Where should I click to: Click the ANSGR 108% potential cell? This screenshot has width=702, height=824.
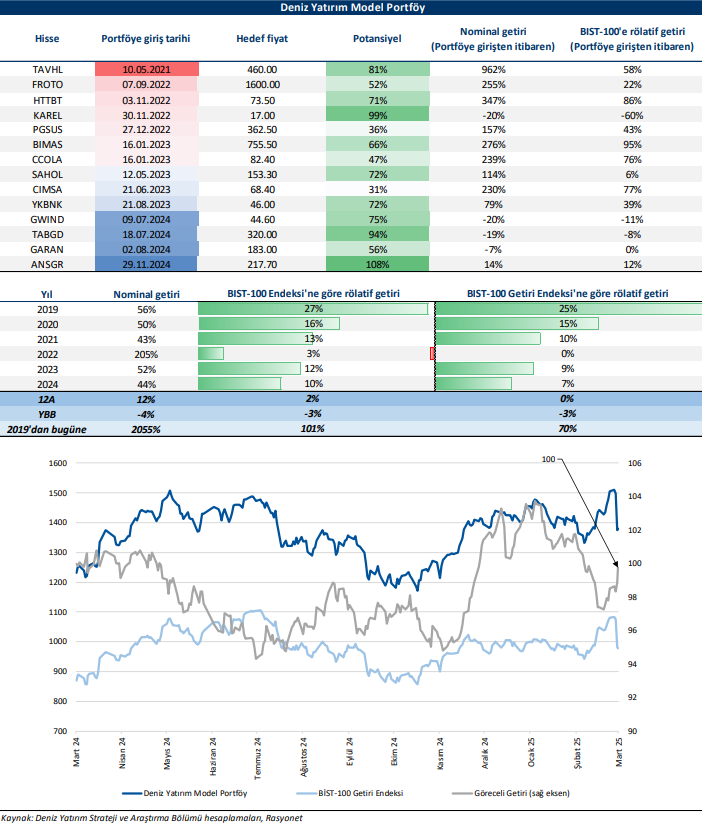tap(378, 264)
